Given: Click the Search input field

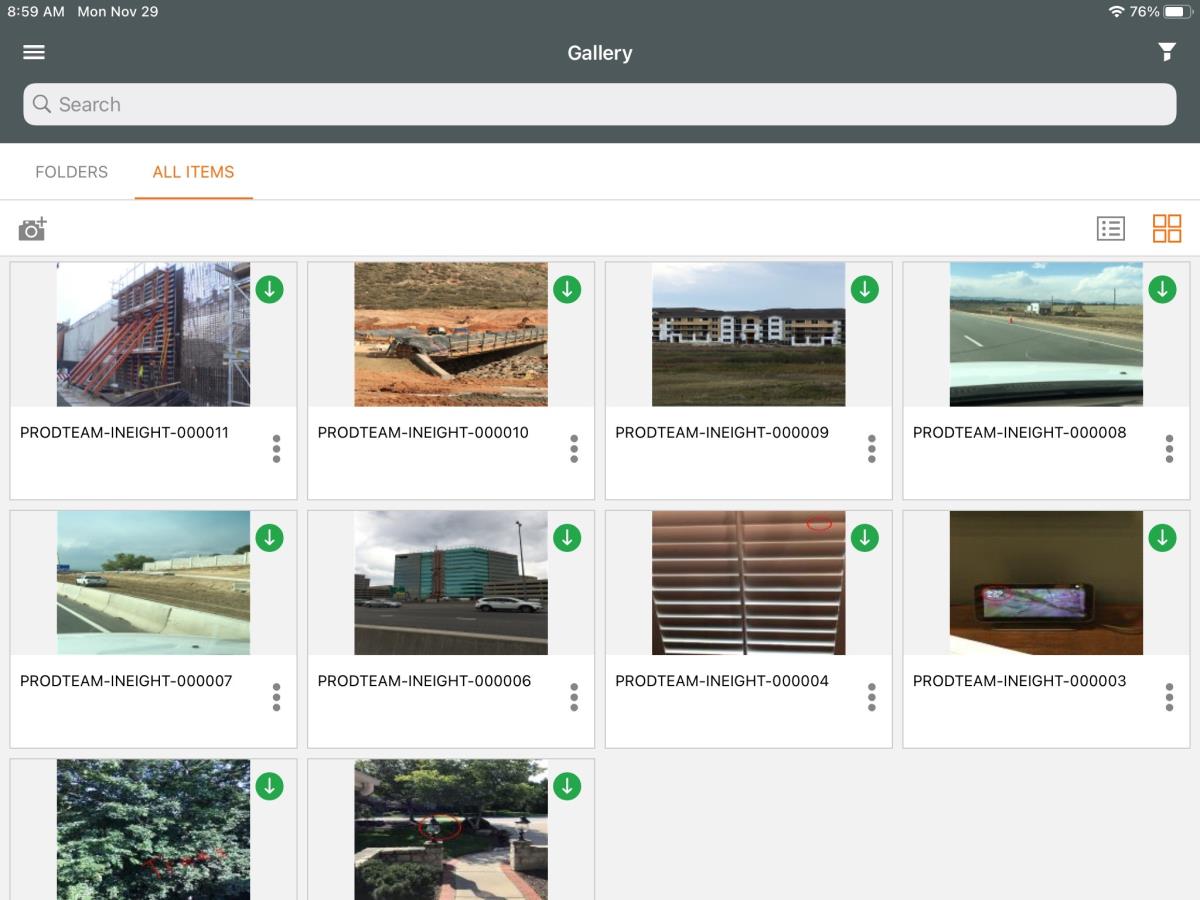Looking at the screenshot, I should [600, 104].
